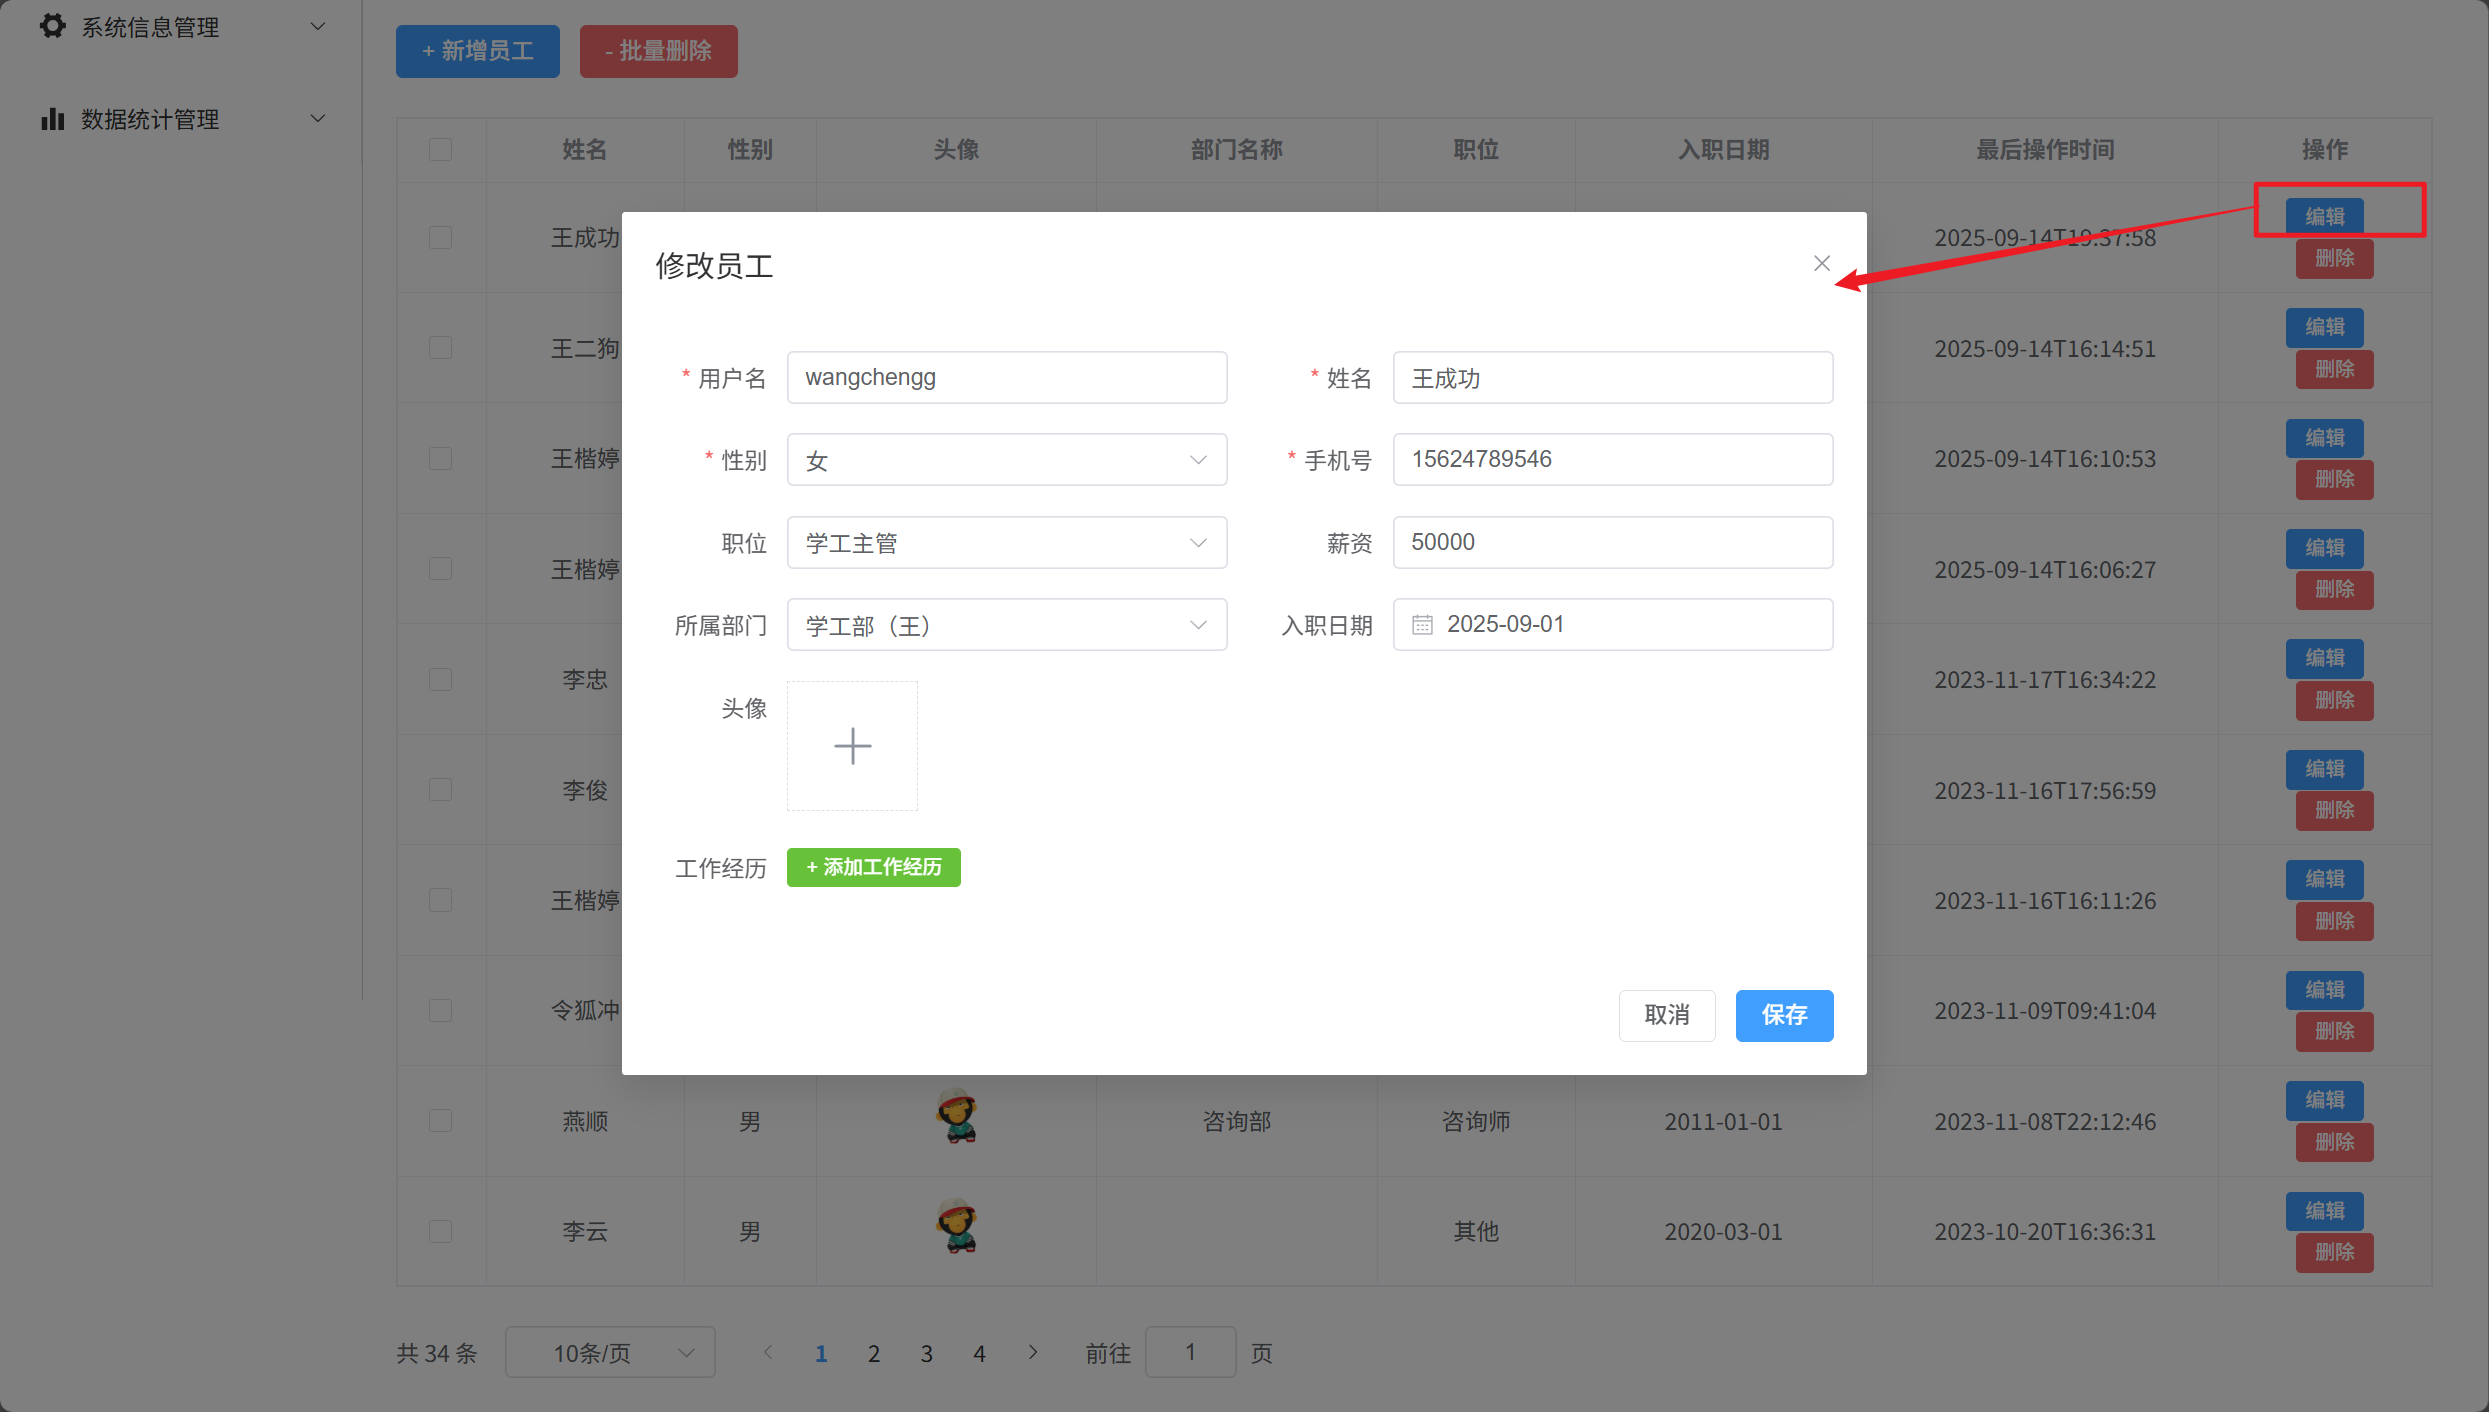Click the green 添加工作经历 button

[x=873, y=867]
